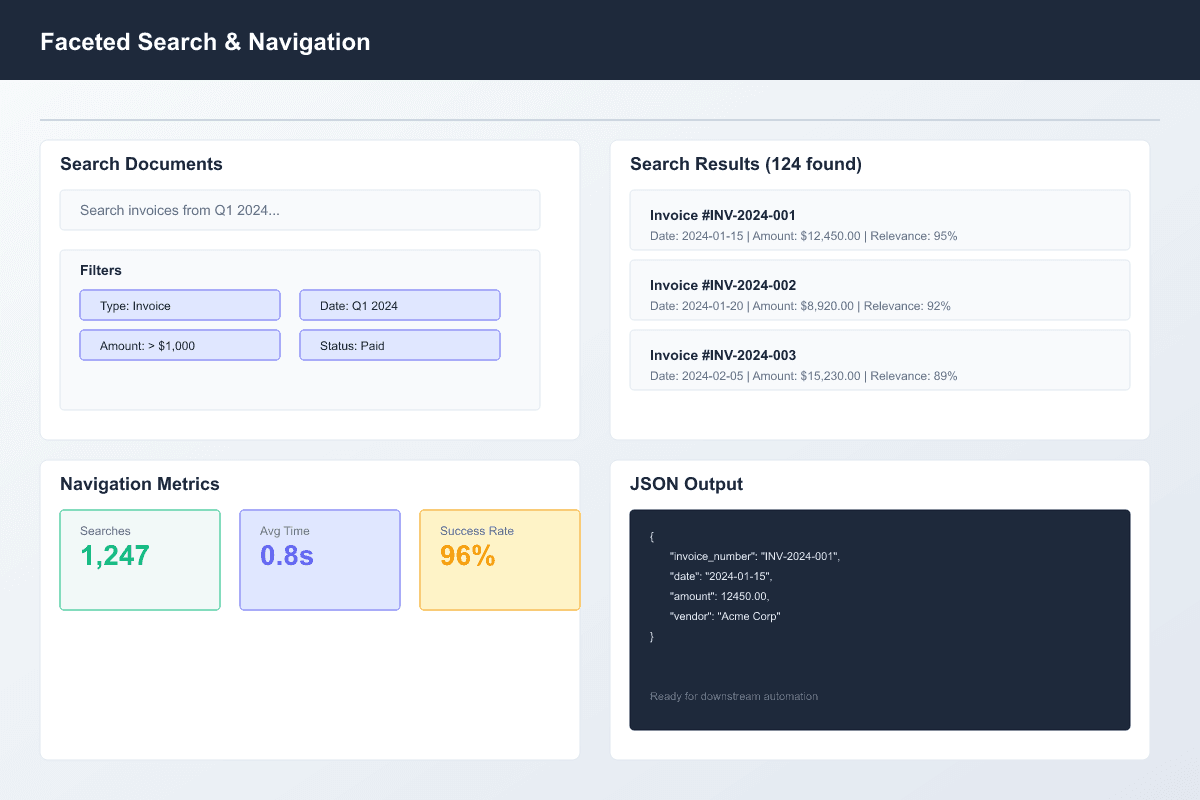Select the Avg Time metric card
Screen dimensions: 1200x800
320,560
